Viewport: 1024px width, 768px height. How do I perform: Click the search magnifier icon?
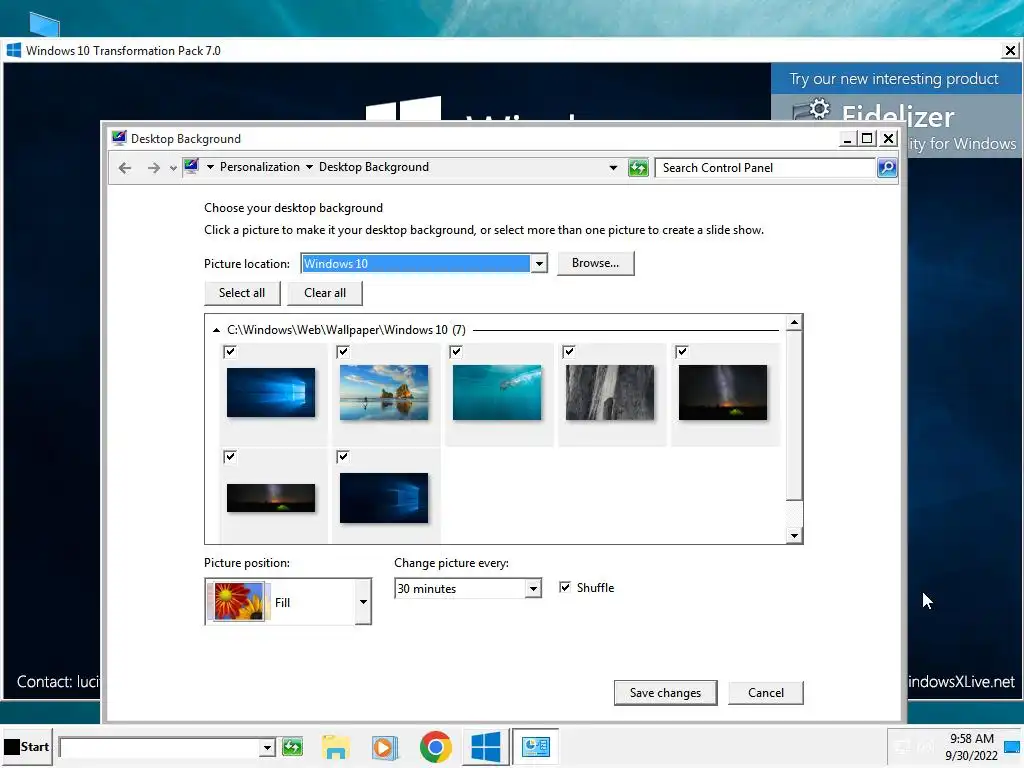tap(887, 168)
